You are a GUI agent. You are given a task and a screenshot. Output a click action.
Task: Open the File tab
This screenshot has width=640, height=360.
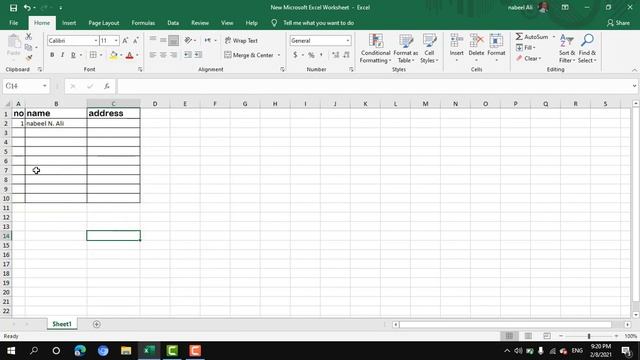pyautogui.click(x=13, y=23)
